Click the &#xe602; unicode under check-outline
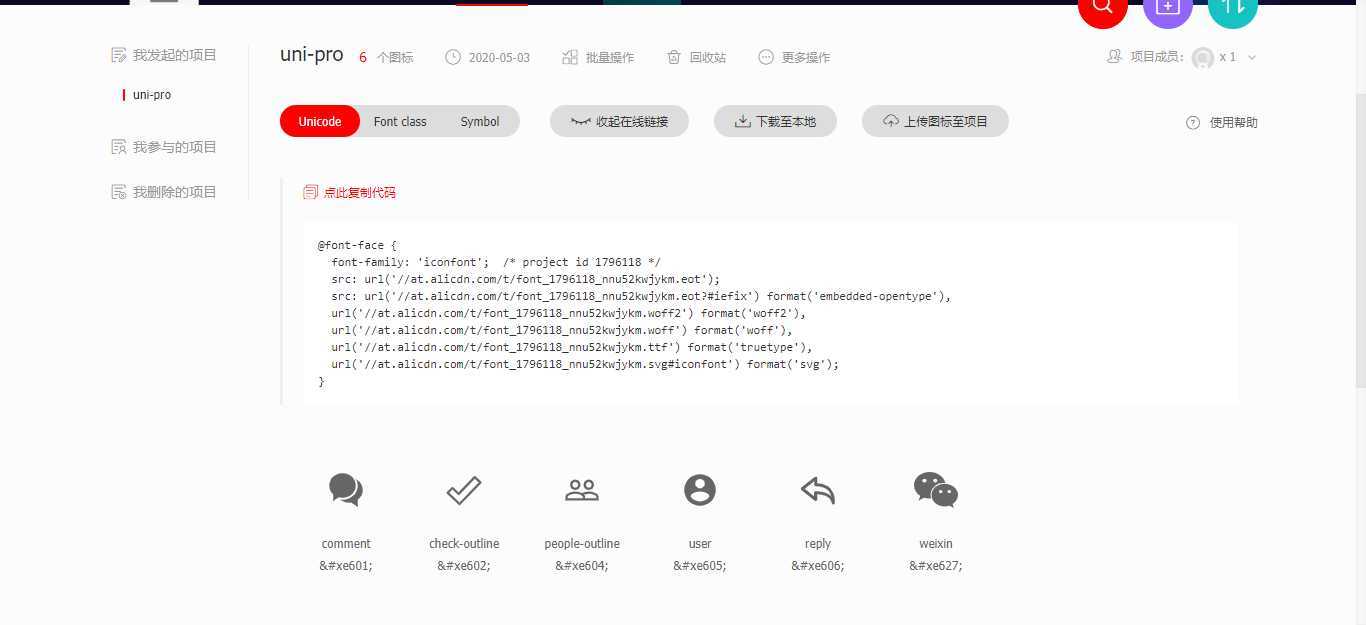1366x625 pixels. [464, 566]
